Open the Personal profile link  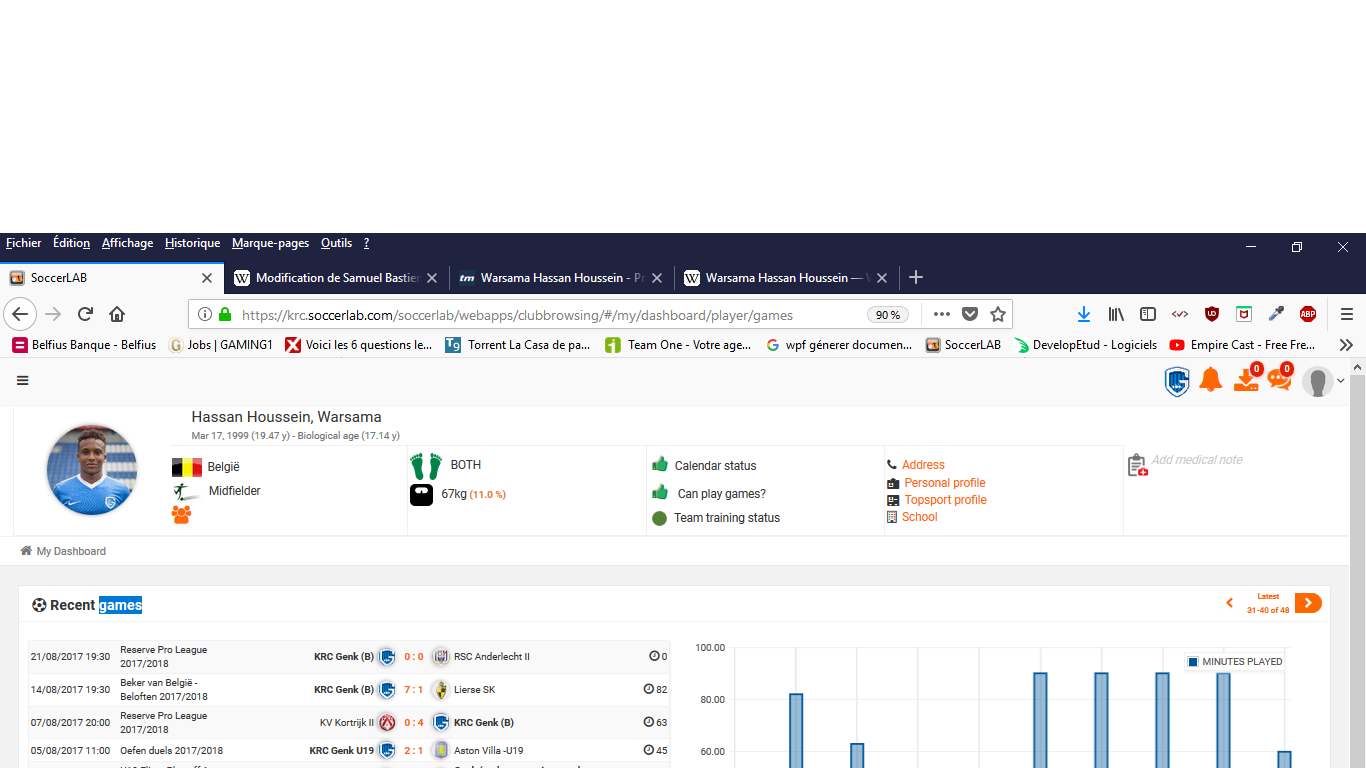click(x=945, y=483)
